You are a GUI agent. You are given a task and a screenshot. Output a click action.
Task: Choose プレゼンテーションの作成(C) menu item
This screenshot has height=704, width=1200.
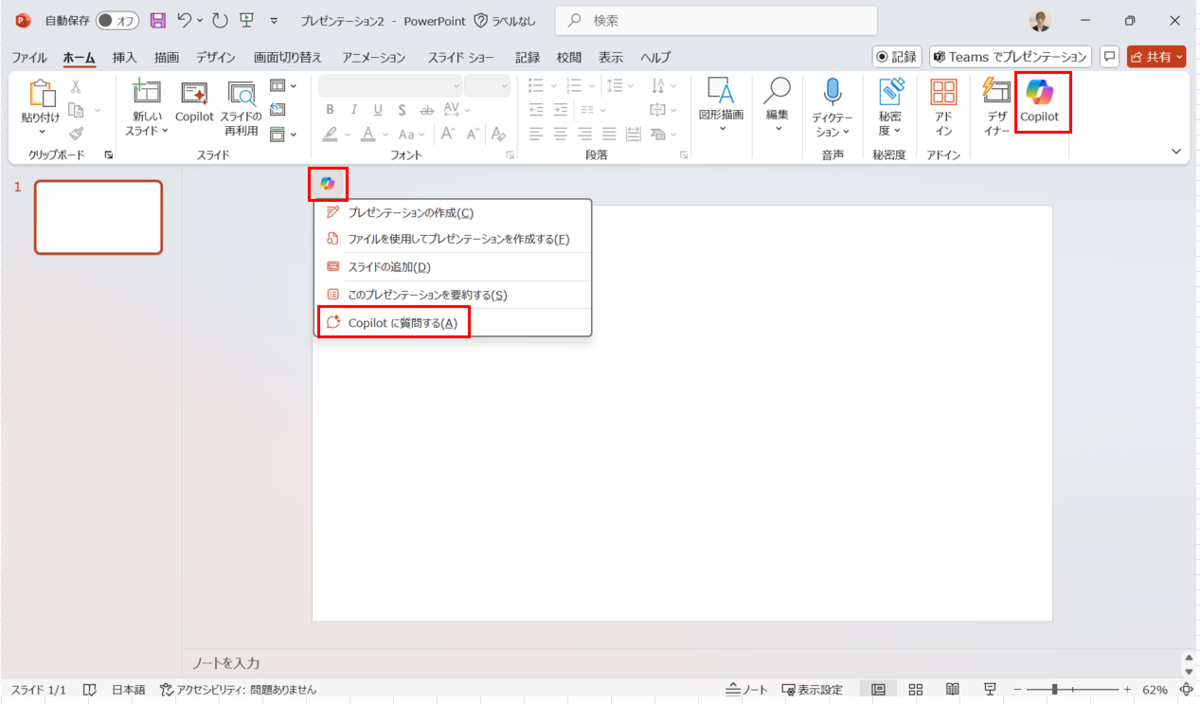pyautogui.click(x=453, y=212)
